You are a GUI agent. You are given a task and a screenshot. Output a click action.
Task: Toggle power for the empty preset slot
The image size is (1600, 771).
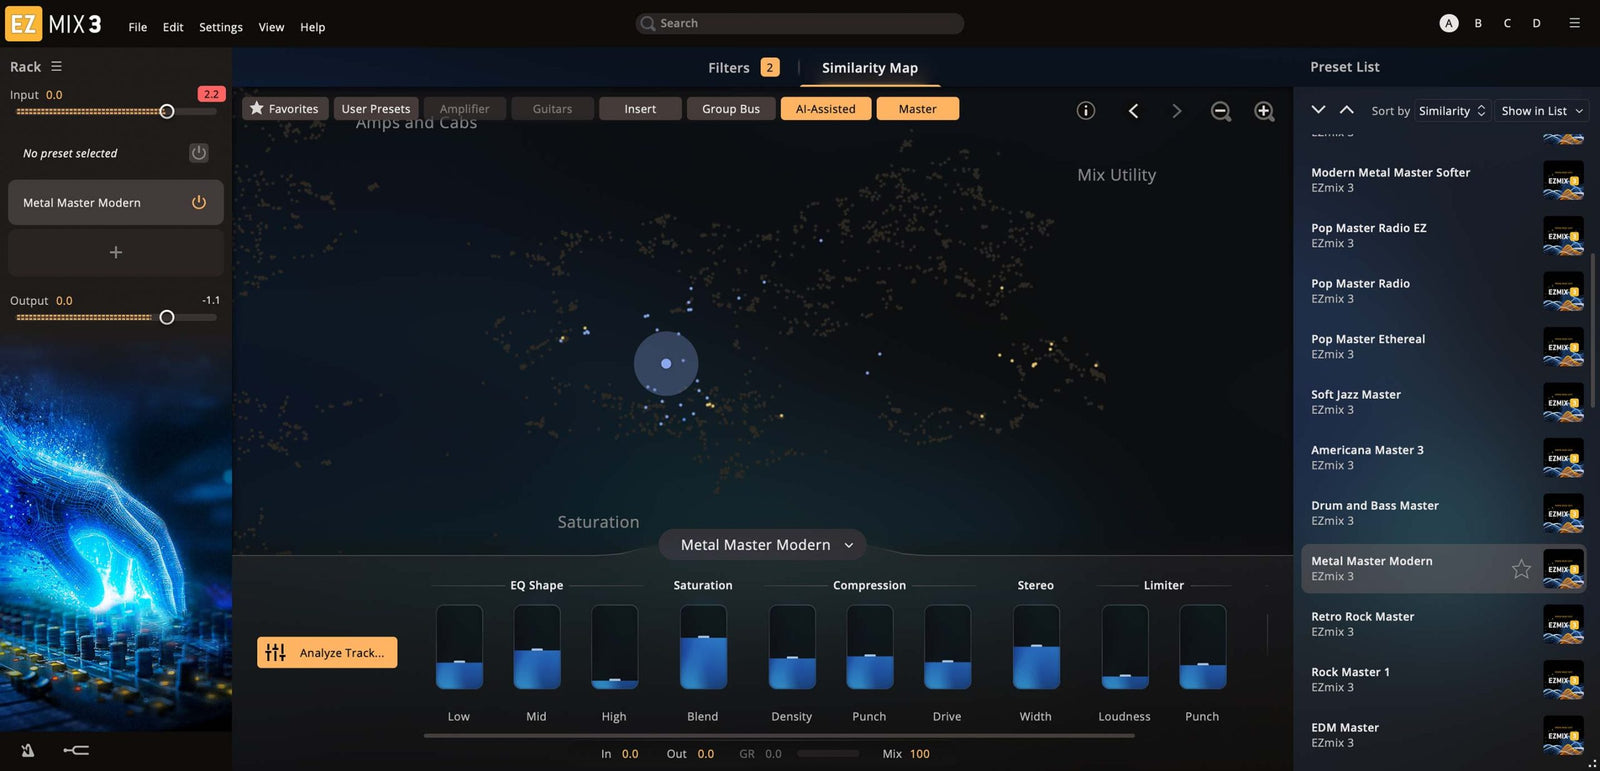coord(199,153)
